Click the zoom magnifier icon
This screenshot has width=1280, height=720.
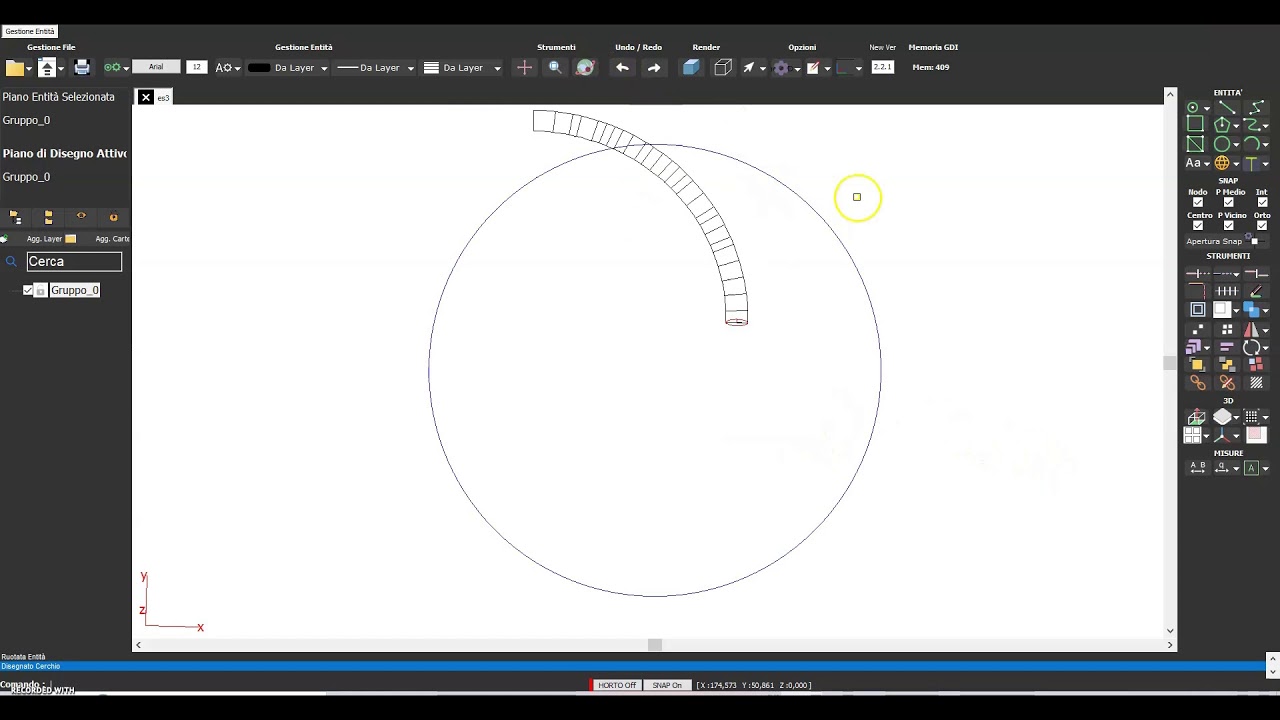point(555,68)
